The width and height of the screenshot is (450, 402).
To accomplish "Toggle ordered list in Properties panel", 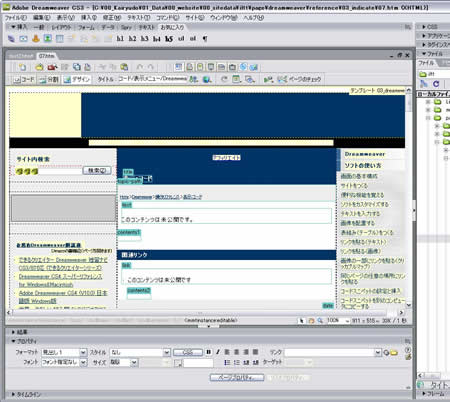I will (x=236, y=362).
